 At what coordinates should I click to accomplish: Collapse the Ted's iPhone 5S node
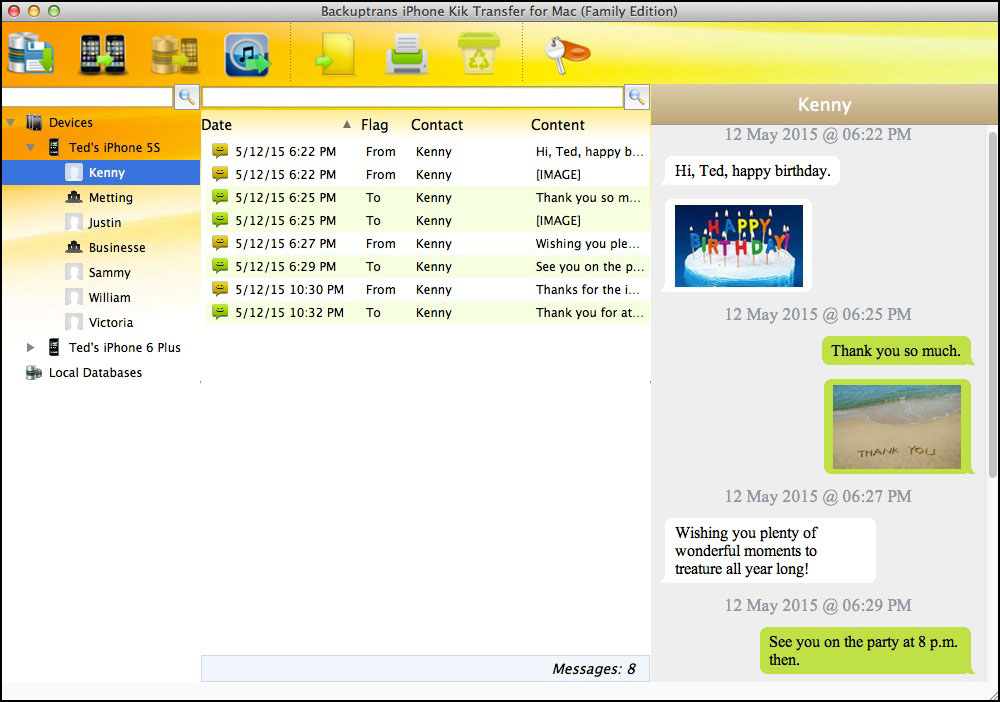pyautogui.click(x=30, y=147)
